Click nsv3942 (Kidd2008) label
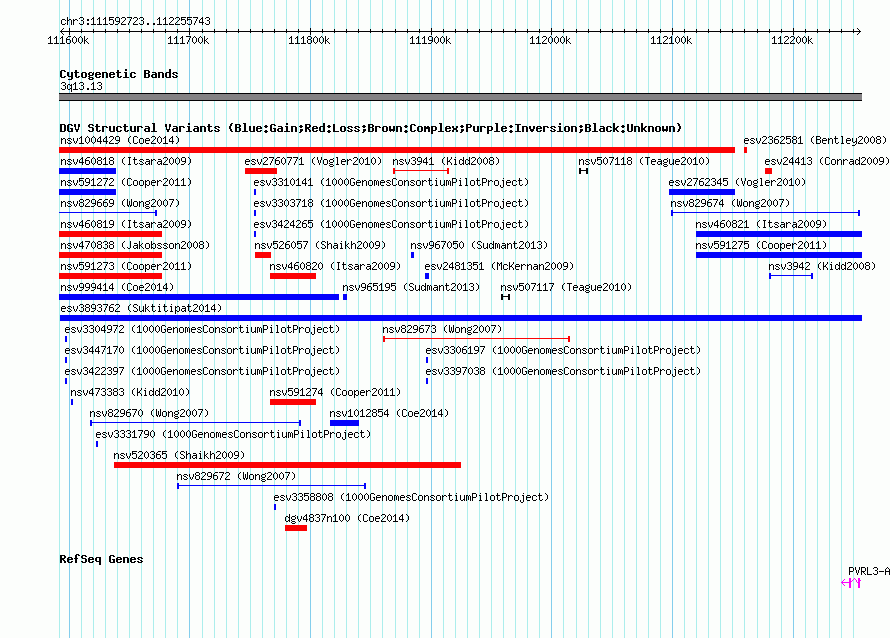 (822, 266)
